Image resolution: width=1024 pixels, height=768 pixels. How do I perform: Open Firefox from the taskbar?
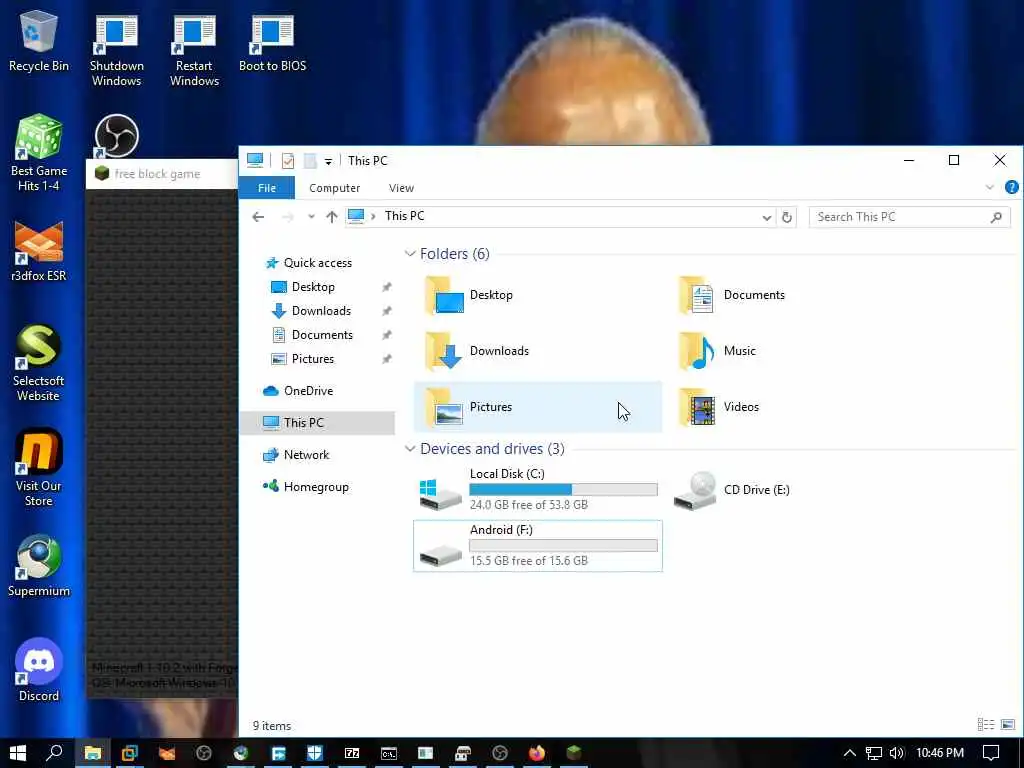[x=537, y=753]
